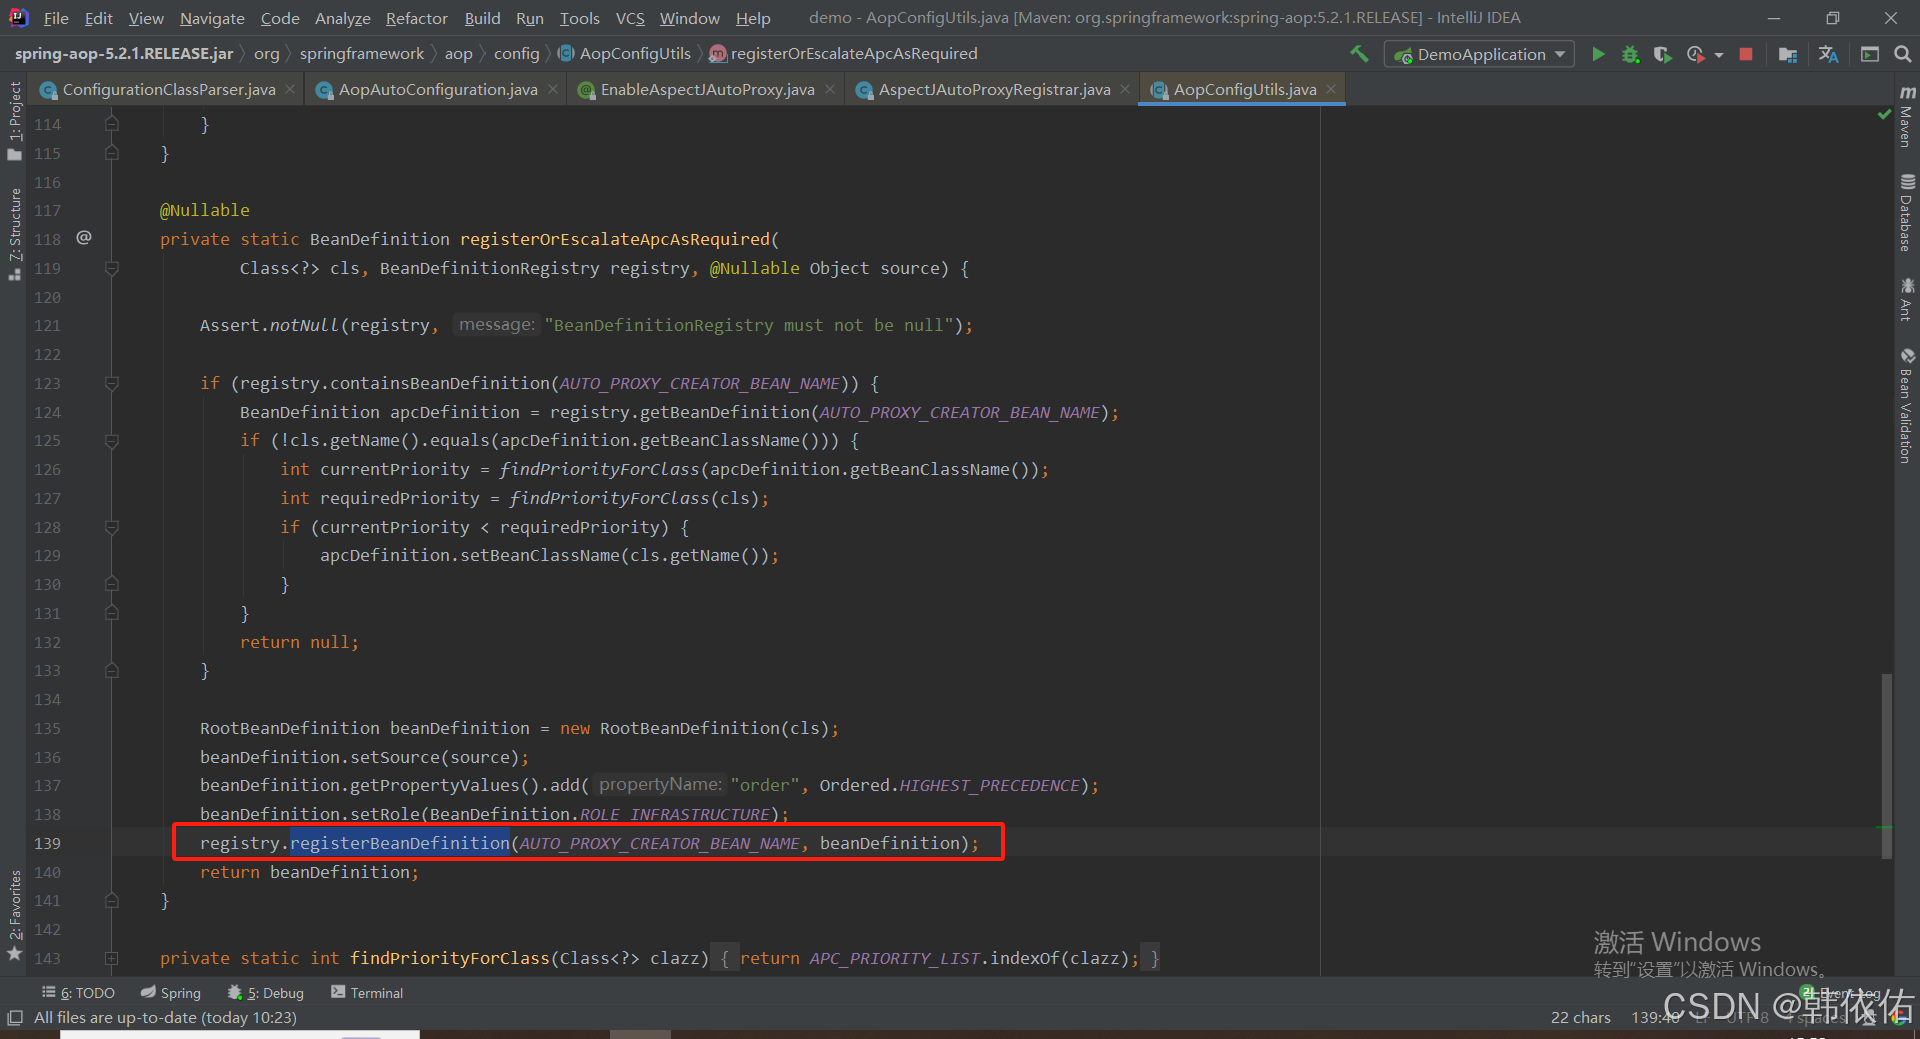Click spring-aop-5.2.1.RELEASE.jar in the breadcrumb
This screenshot has height=1039, width=1920.
tap(124, 53)
